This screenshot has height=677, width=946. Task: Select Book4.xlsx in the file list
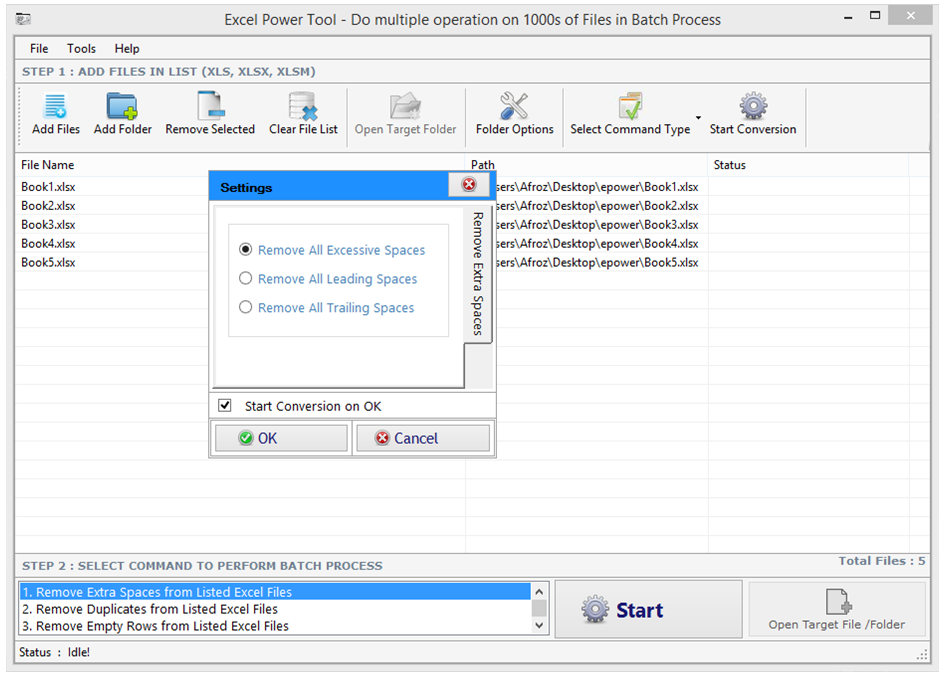pyautogui.click(x=48, y=244)
